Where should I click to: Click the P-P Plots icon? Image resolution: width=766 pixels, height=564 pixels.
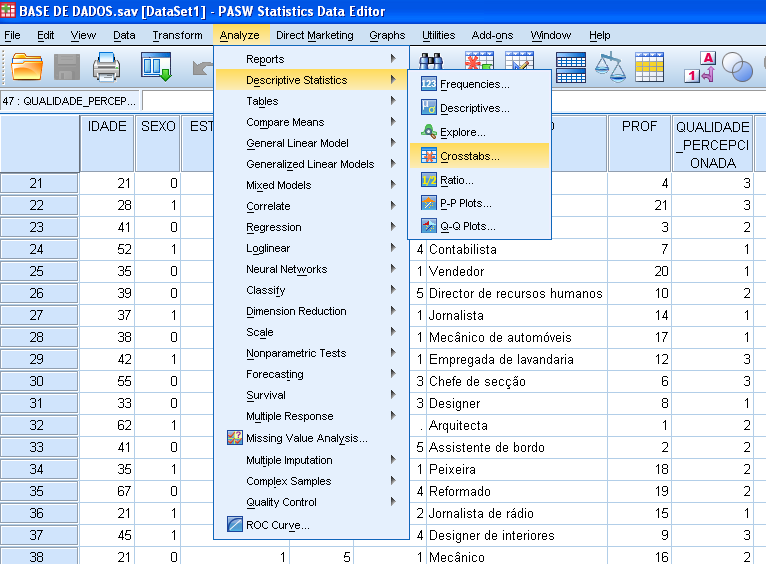point(428,203)
